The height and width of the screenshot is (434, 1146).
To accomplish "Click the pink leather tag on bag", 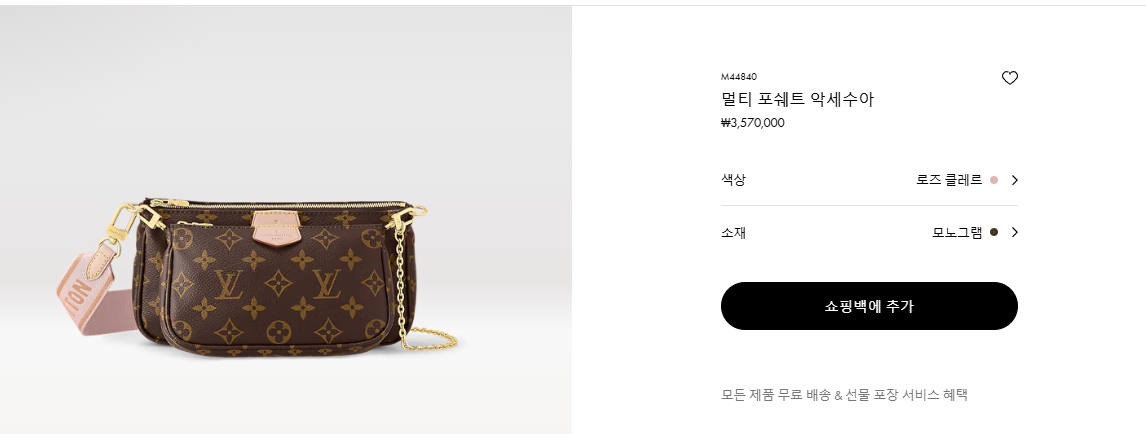I will click(273, 227).
